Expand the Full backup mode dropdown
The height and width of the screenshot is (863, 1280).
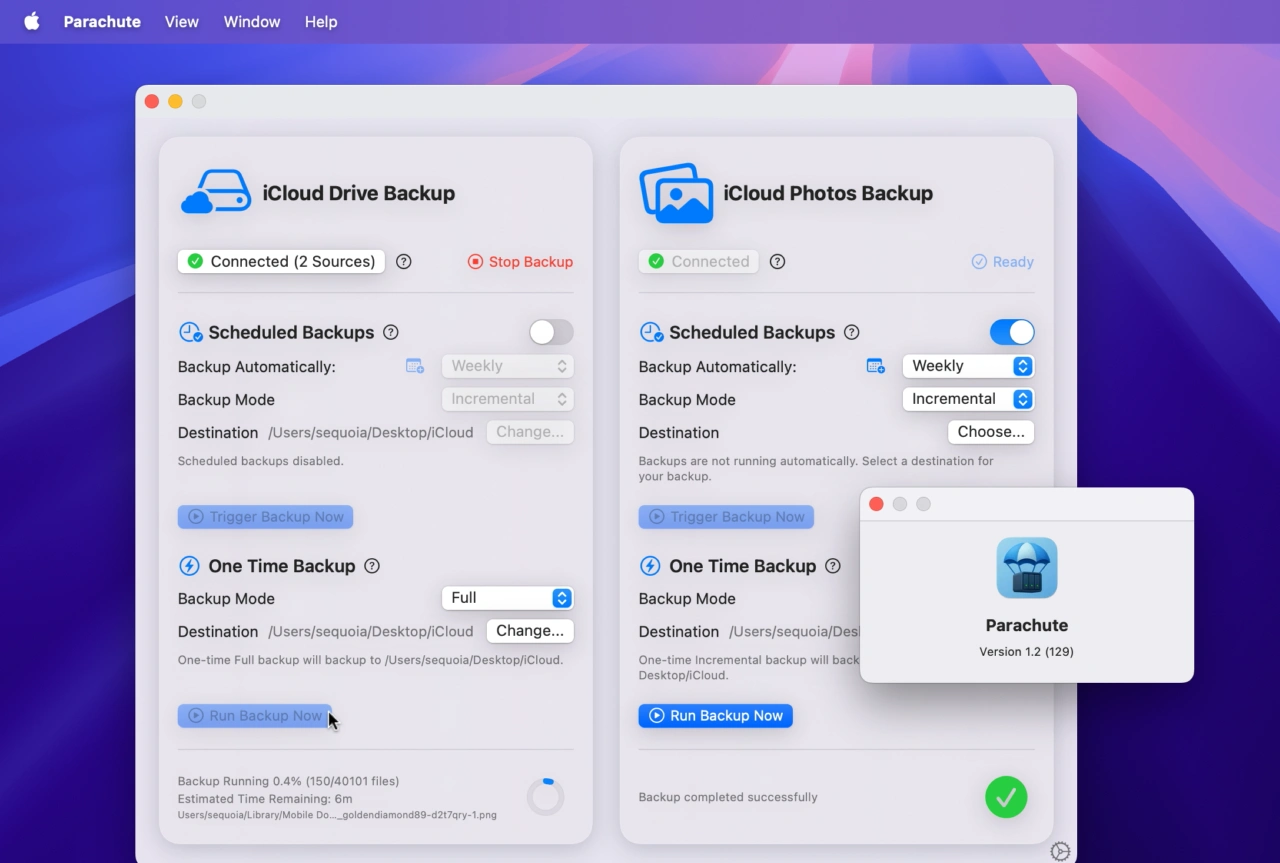tap(508, 598)
